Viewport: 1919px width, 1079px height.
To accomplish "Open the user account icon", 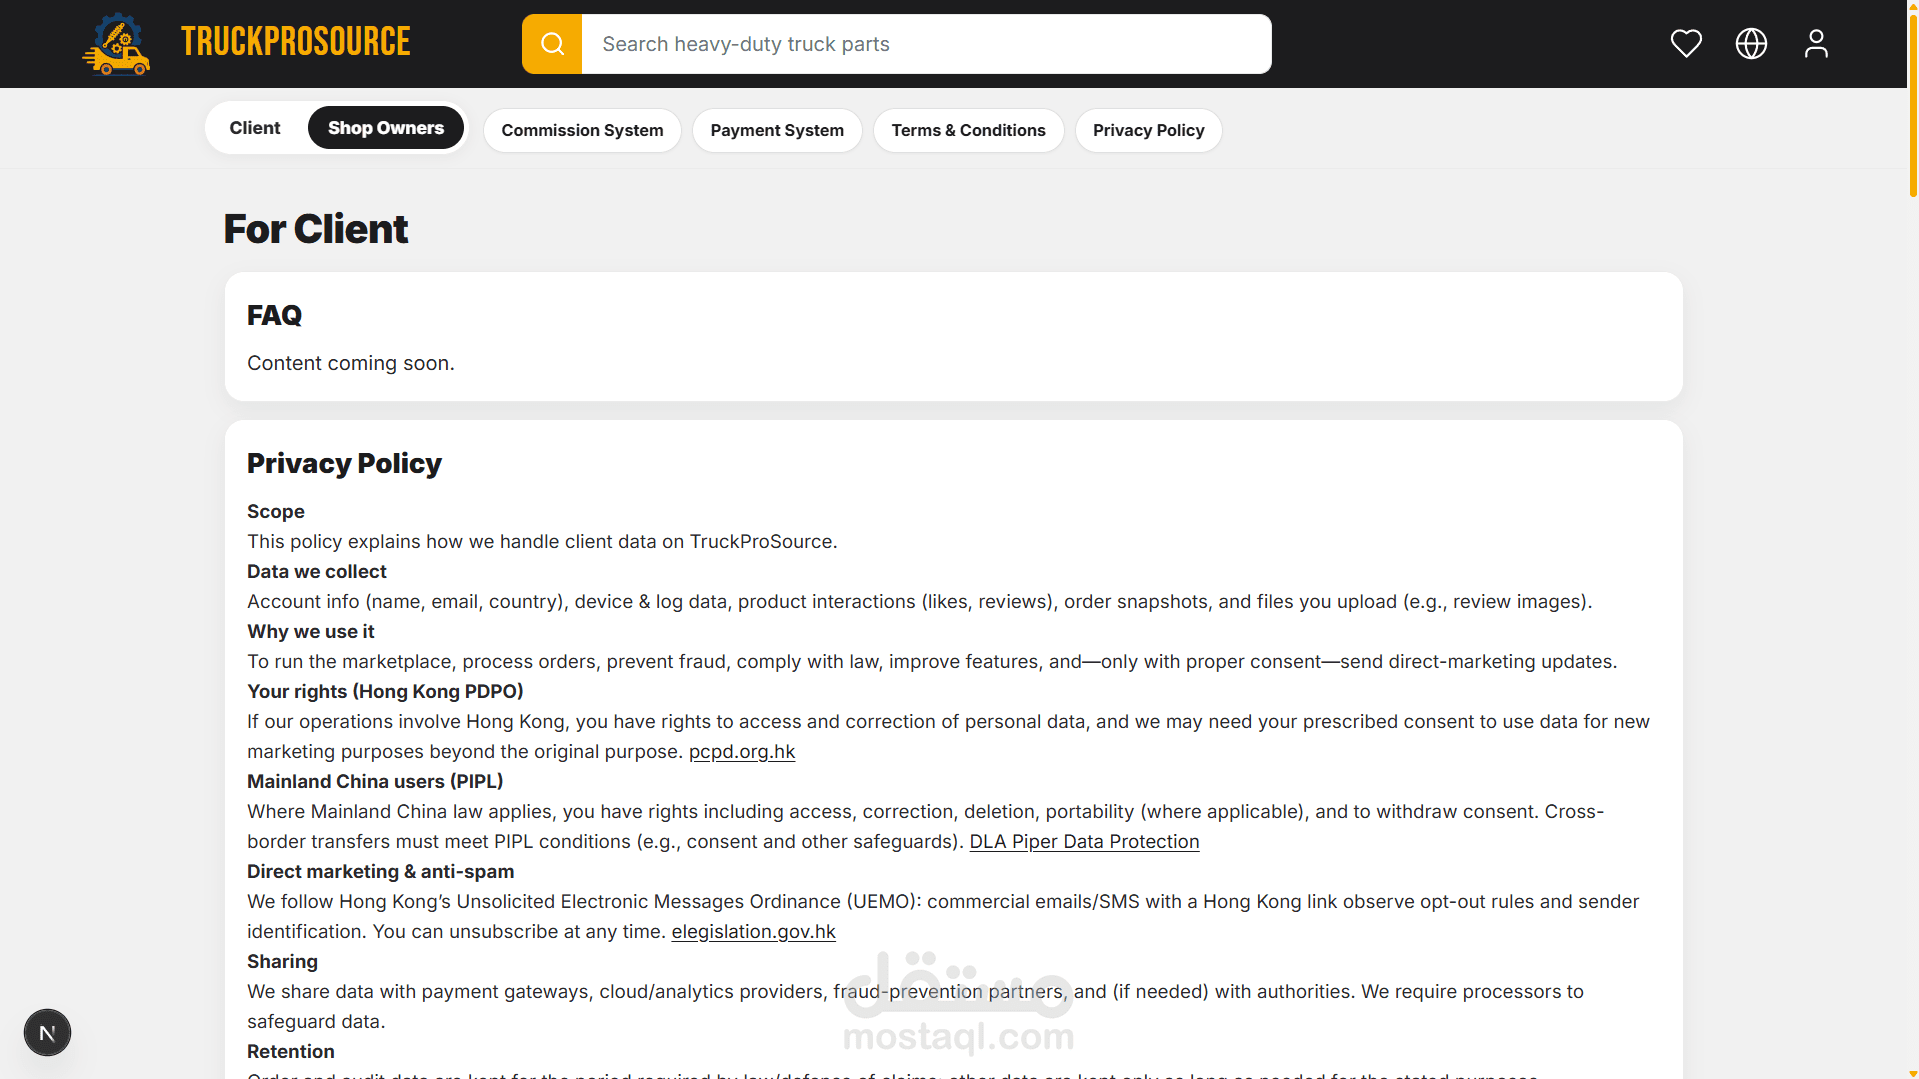I will pos(1816,44).
